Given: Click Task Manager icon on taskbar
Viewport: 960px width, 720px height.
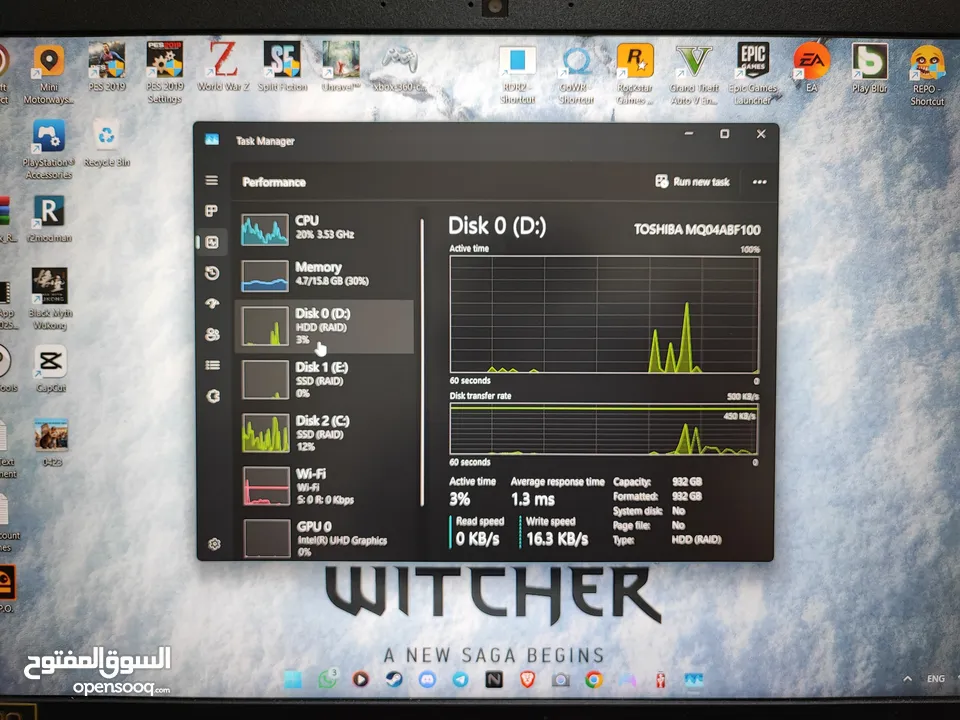Looking at the screenshot, I should (x=694, y=680).
